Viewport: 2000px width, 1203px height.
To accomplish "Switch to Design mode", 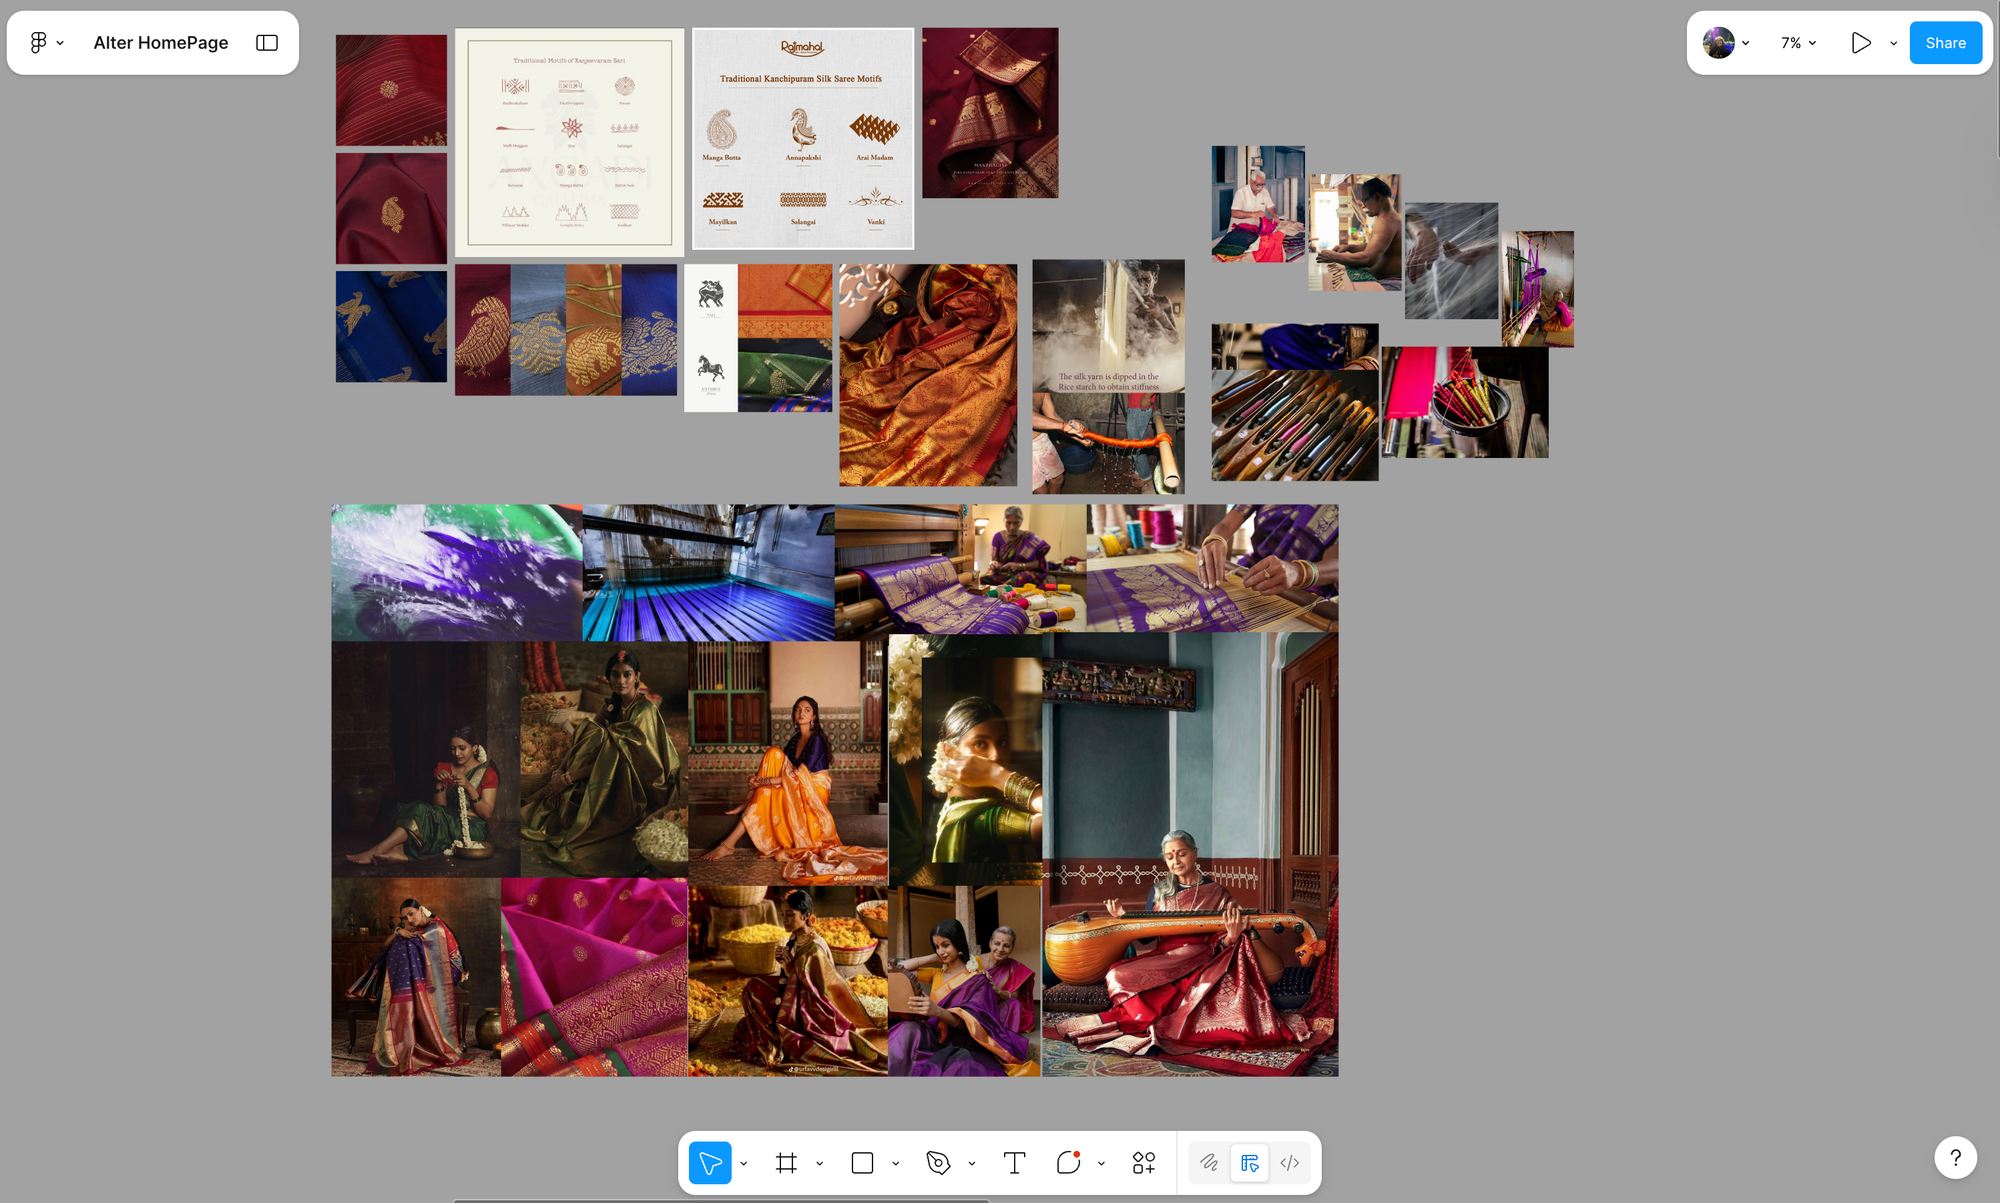I will click(x=1249, y=1163).
